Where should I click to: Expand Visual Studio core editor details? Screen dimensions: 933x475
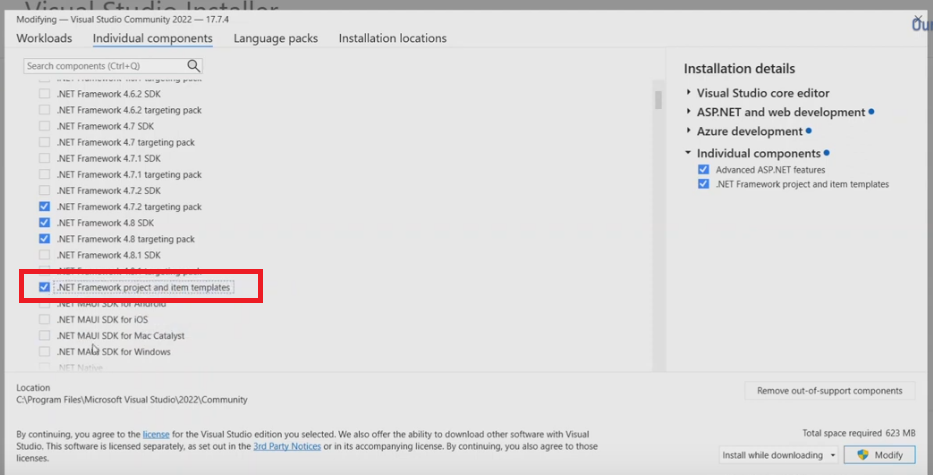click(688, 92)
